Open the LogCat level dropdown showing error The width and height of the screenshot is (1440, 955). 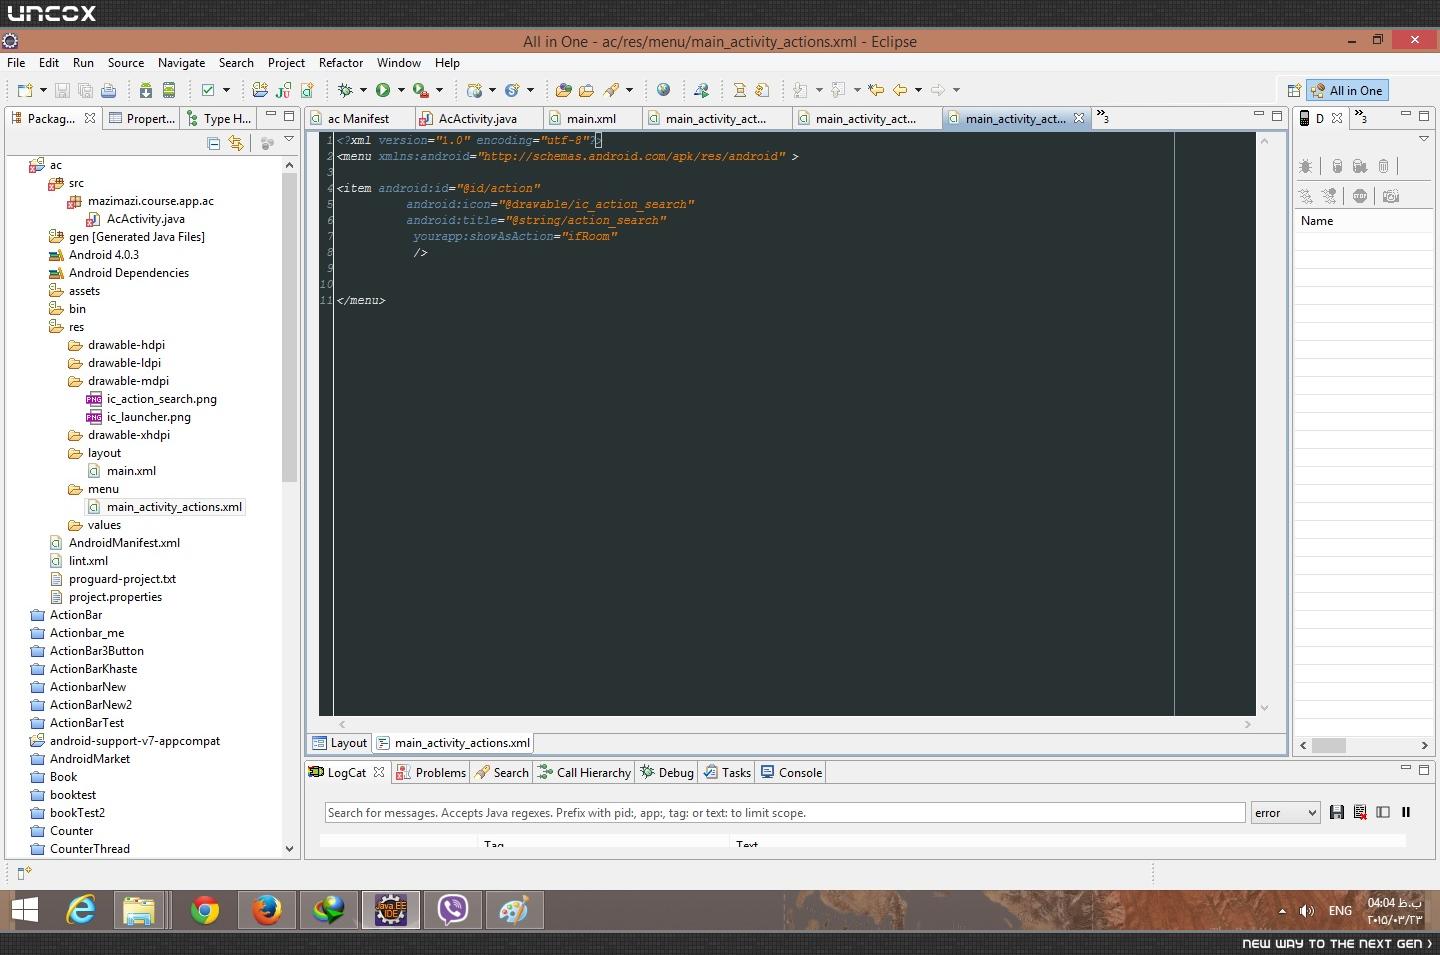coord(1285,813)
